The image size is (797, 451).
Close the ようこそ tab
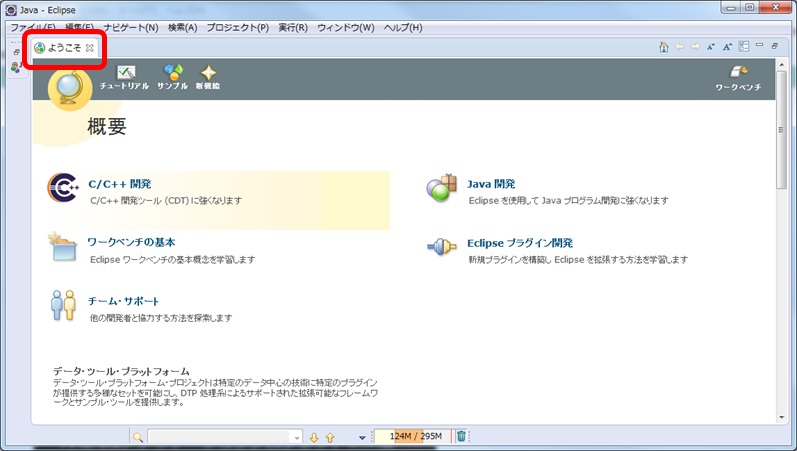(x=89, y=48)
